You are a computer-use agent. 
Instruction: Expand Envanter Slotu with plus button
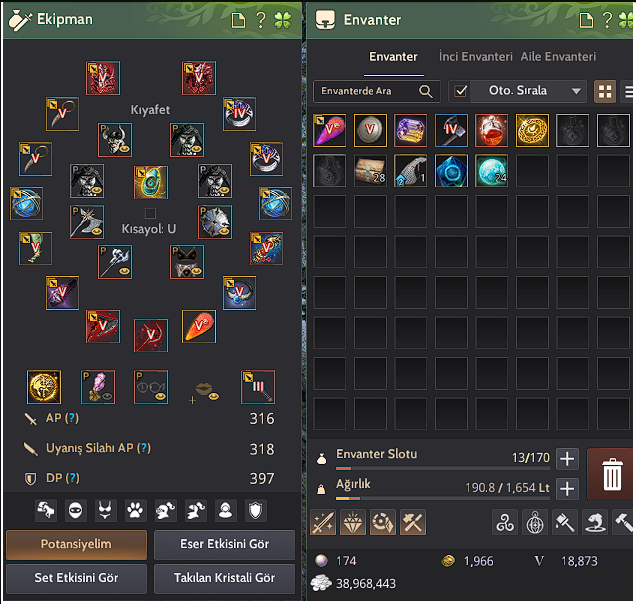(567, 459)
